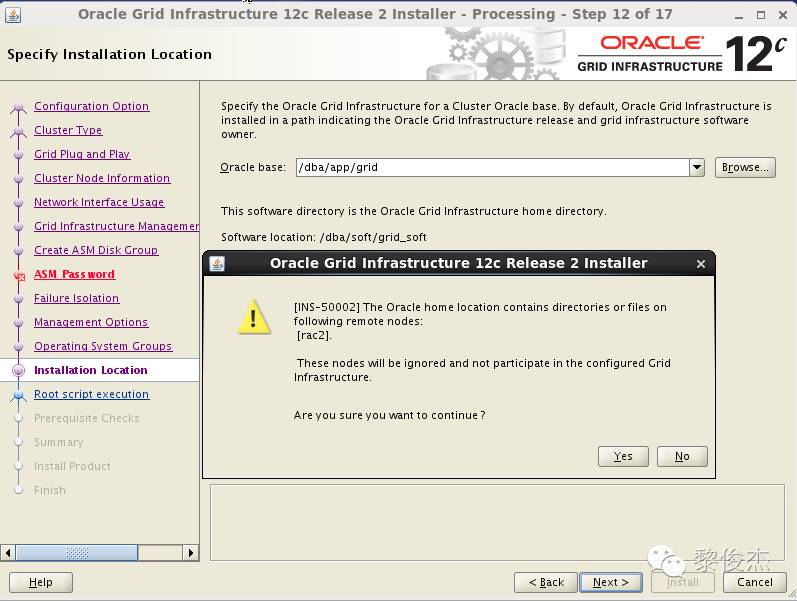The height and width of the screenshot is (601, 797).
Task: Open the Cluster Type step
Action: coord(68,130)
